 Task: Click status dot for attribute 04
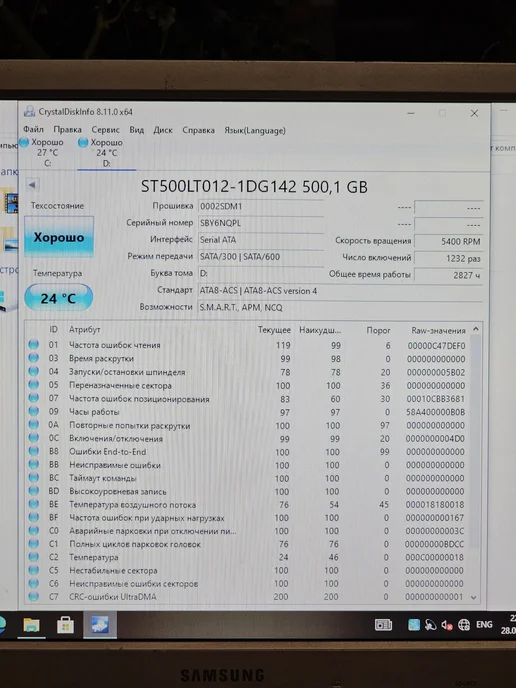(33, 371)
